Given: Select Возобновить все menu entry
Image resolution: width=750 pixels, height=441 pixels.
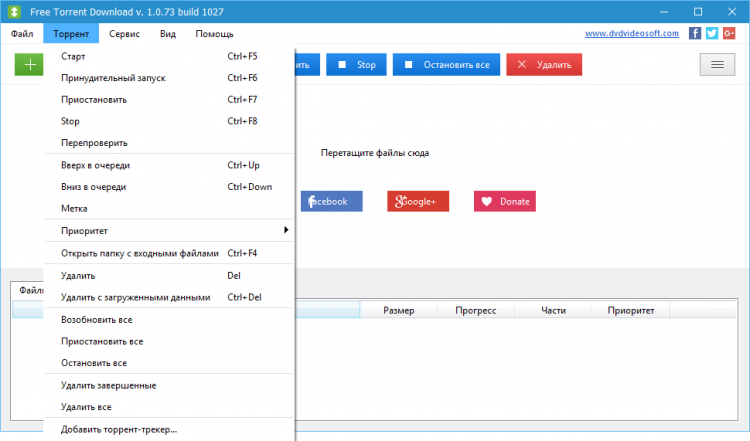Looking at the screenshot, I should click(169, 320).
